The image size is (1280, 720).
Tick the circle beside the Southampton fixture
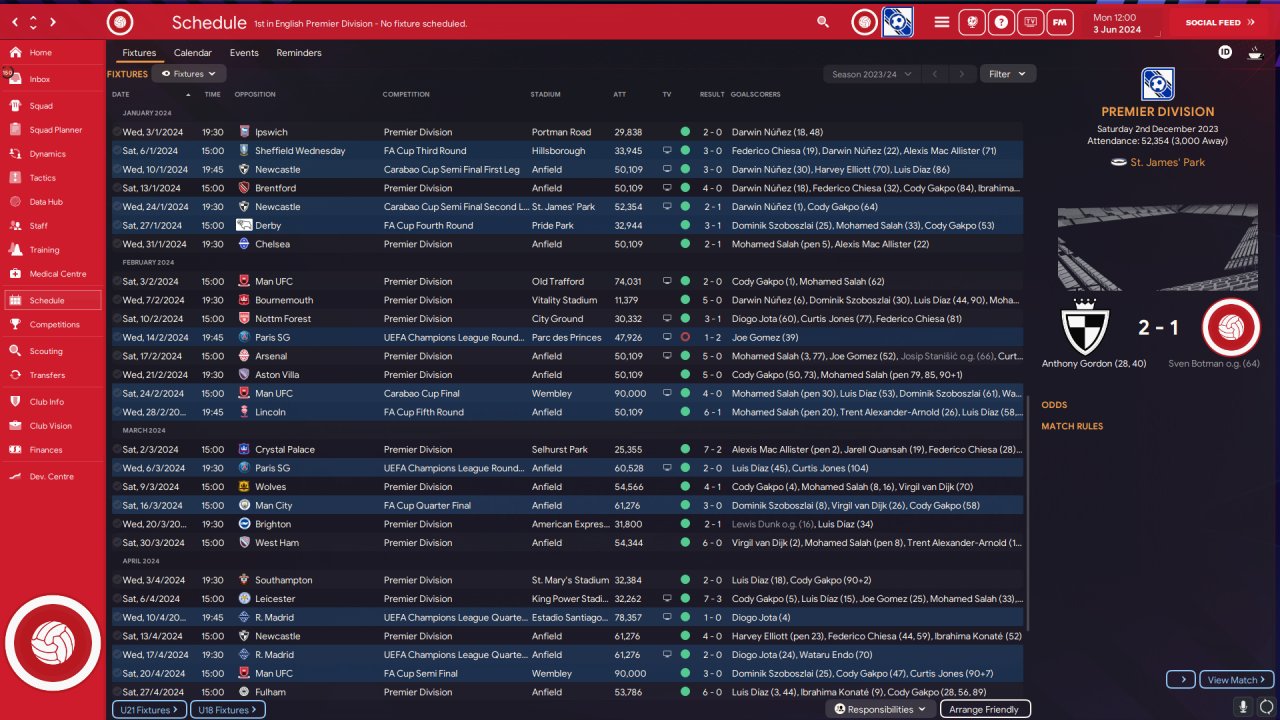pyautogui.click(x=116, y=580)
